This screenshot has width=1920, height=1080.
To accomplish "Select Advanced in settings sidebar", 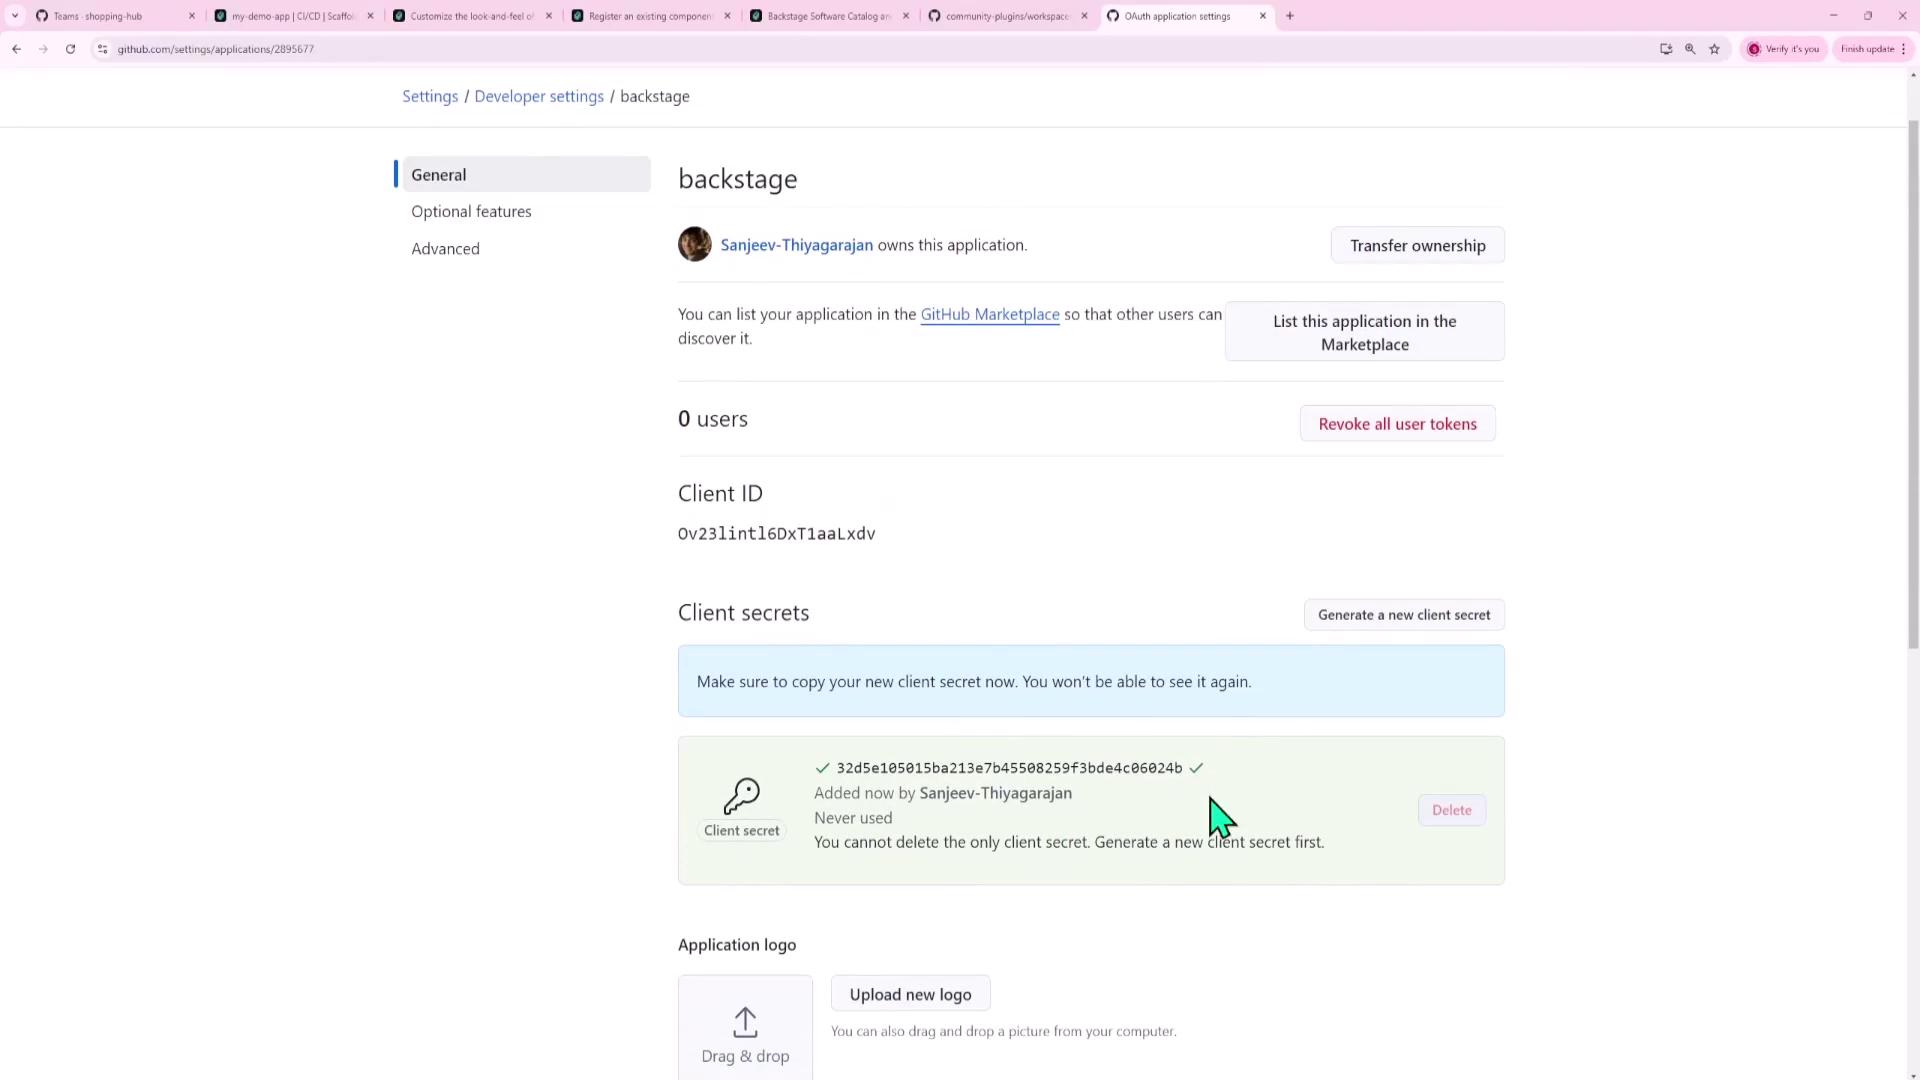I will 445,249.
